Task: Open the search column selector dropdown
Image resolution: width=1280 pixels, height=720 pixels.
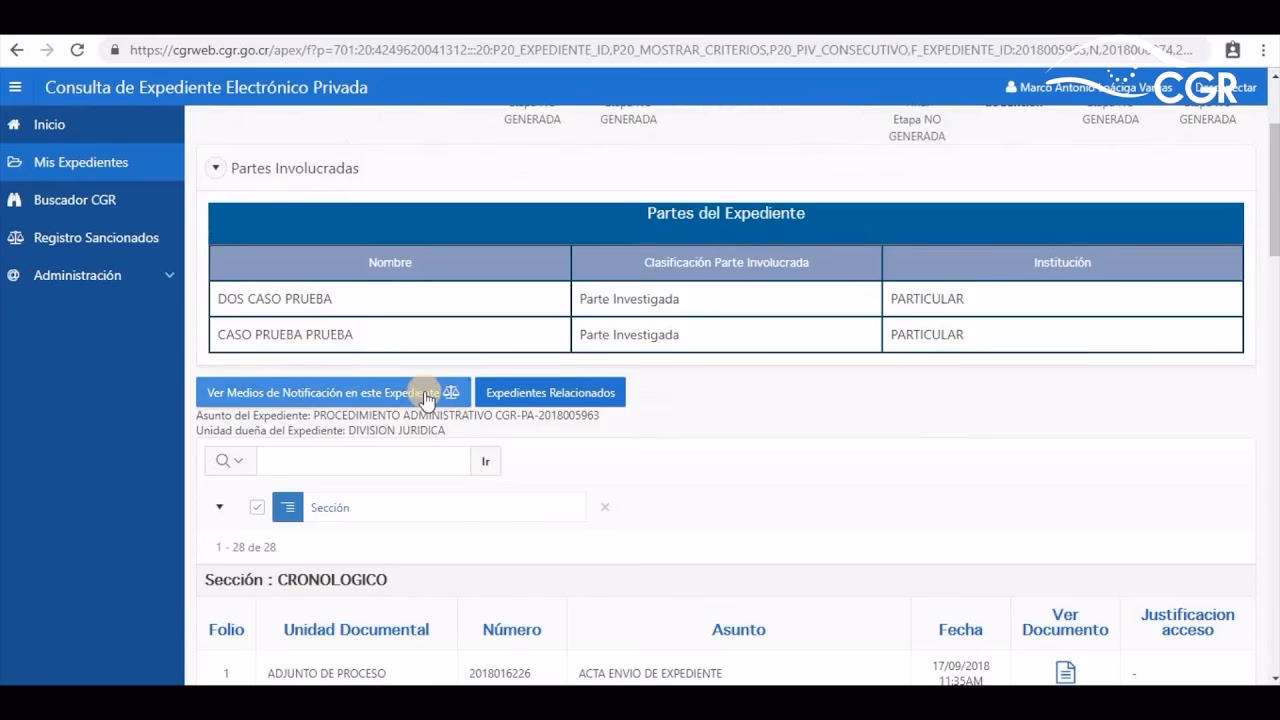Action: (x=230, y=461)
